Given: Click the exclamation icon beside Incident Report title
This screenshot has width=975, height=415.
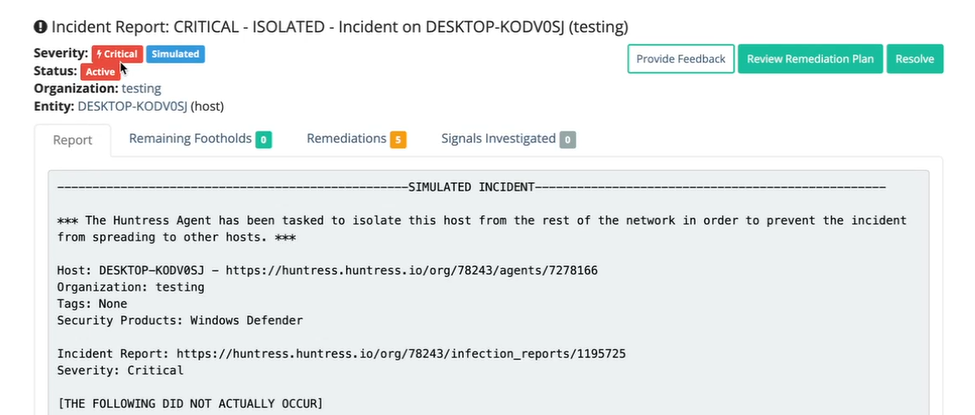Looking at the screenshot, I should [x=40, y=25].
